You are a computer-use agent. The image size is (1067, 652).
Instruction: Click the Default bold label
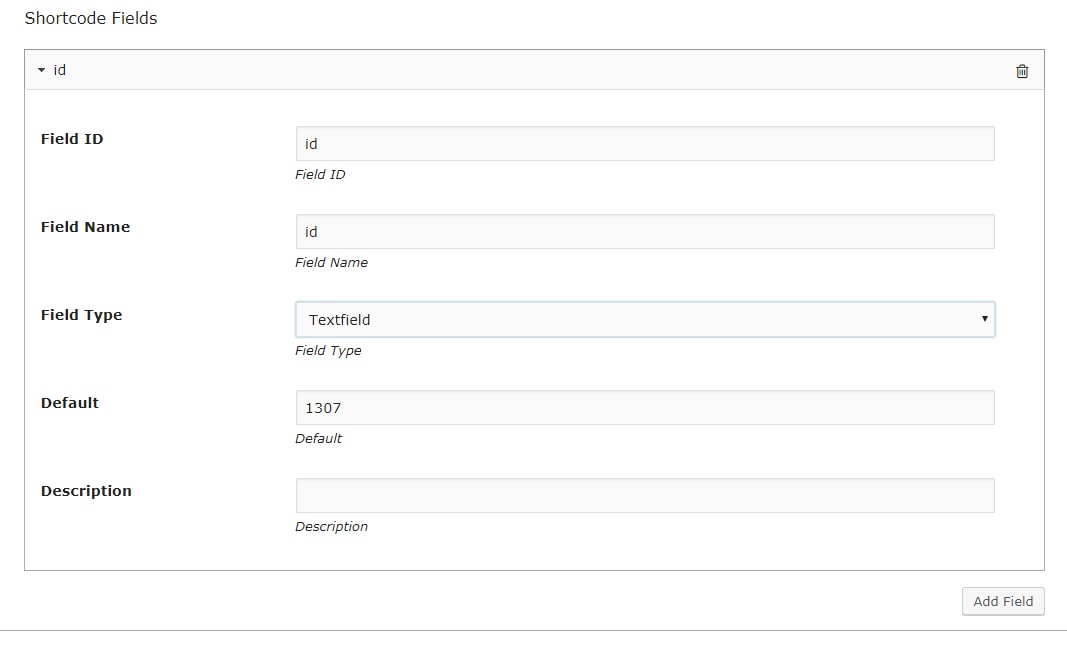(x=69, y=403)
